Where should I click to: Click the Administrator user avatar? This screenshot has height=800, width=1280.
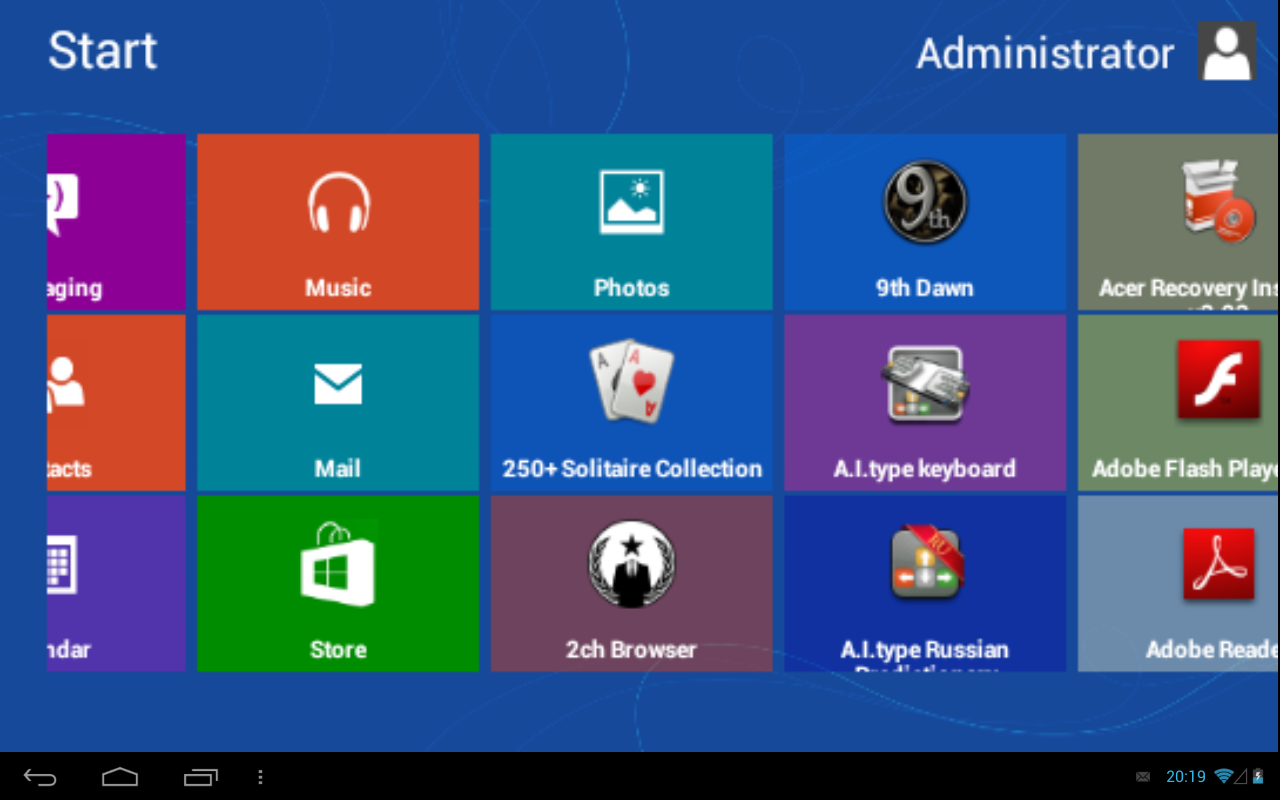[1227, 52]
